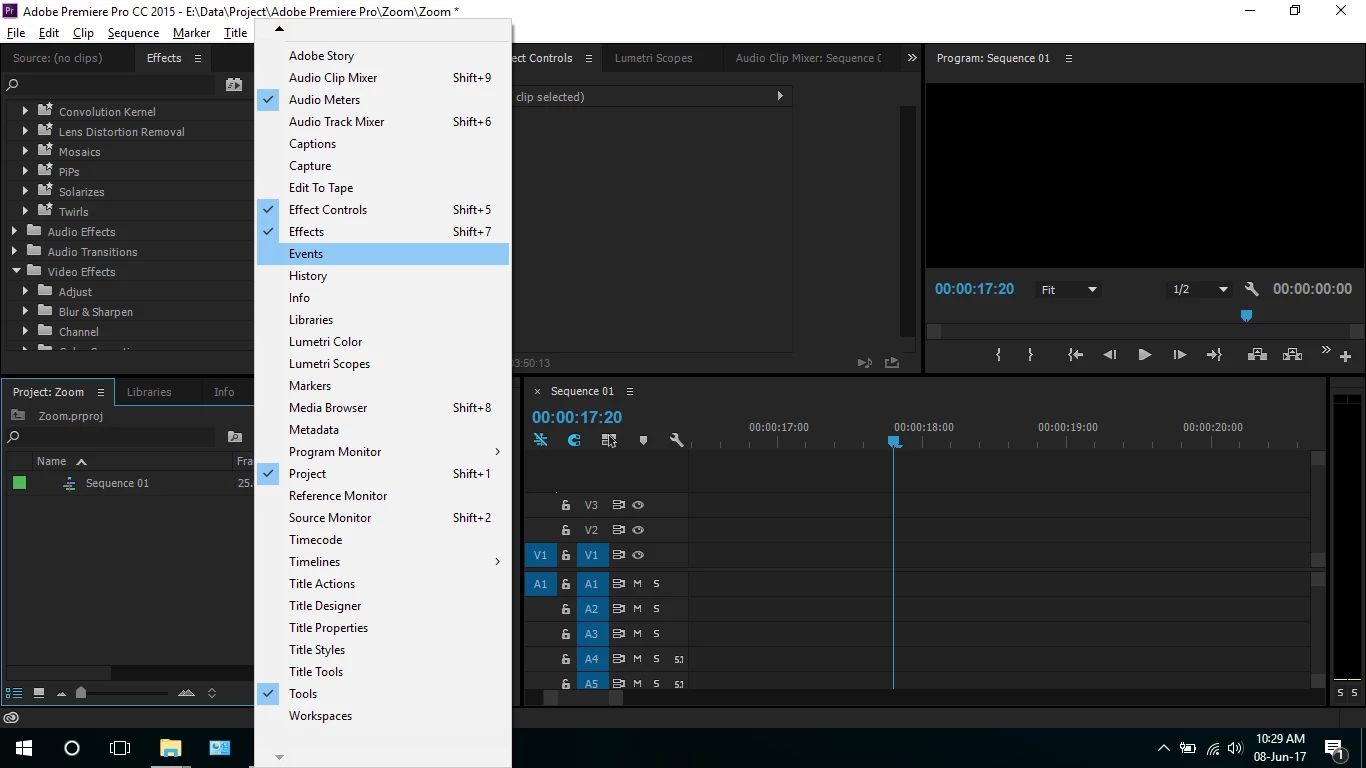The height and width of the screenshot is (768, 1366).
Task: Click the Project panel thumbnail zoom slider
Action: [81, 693]
